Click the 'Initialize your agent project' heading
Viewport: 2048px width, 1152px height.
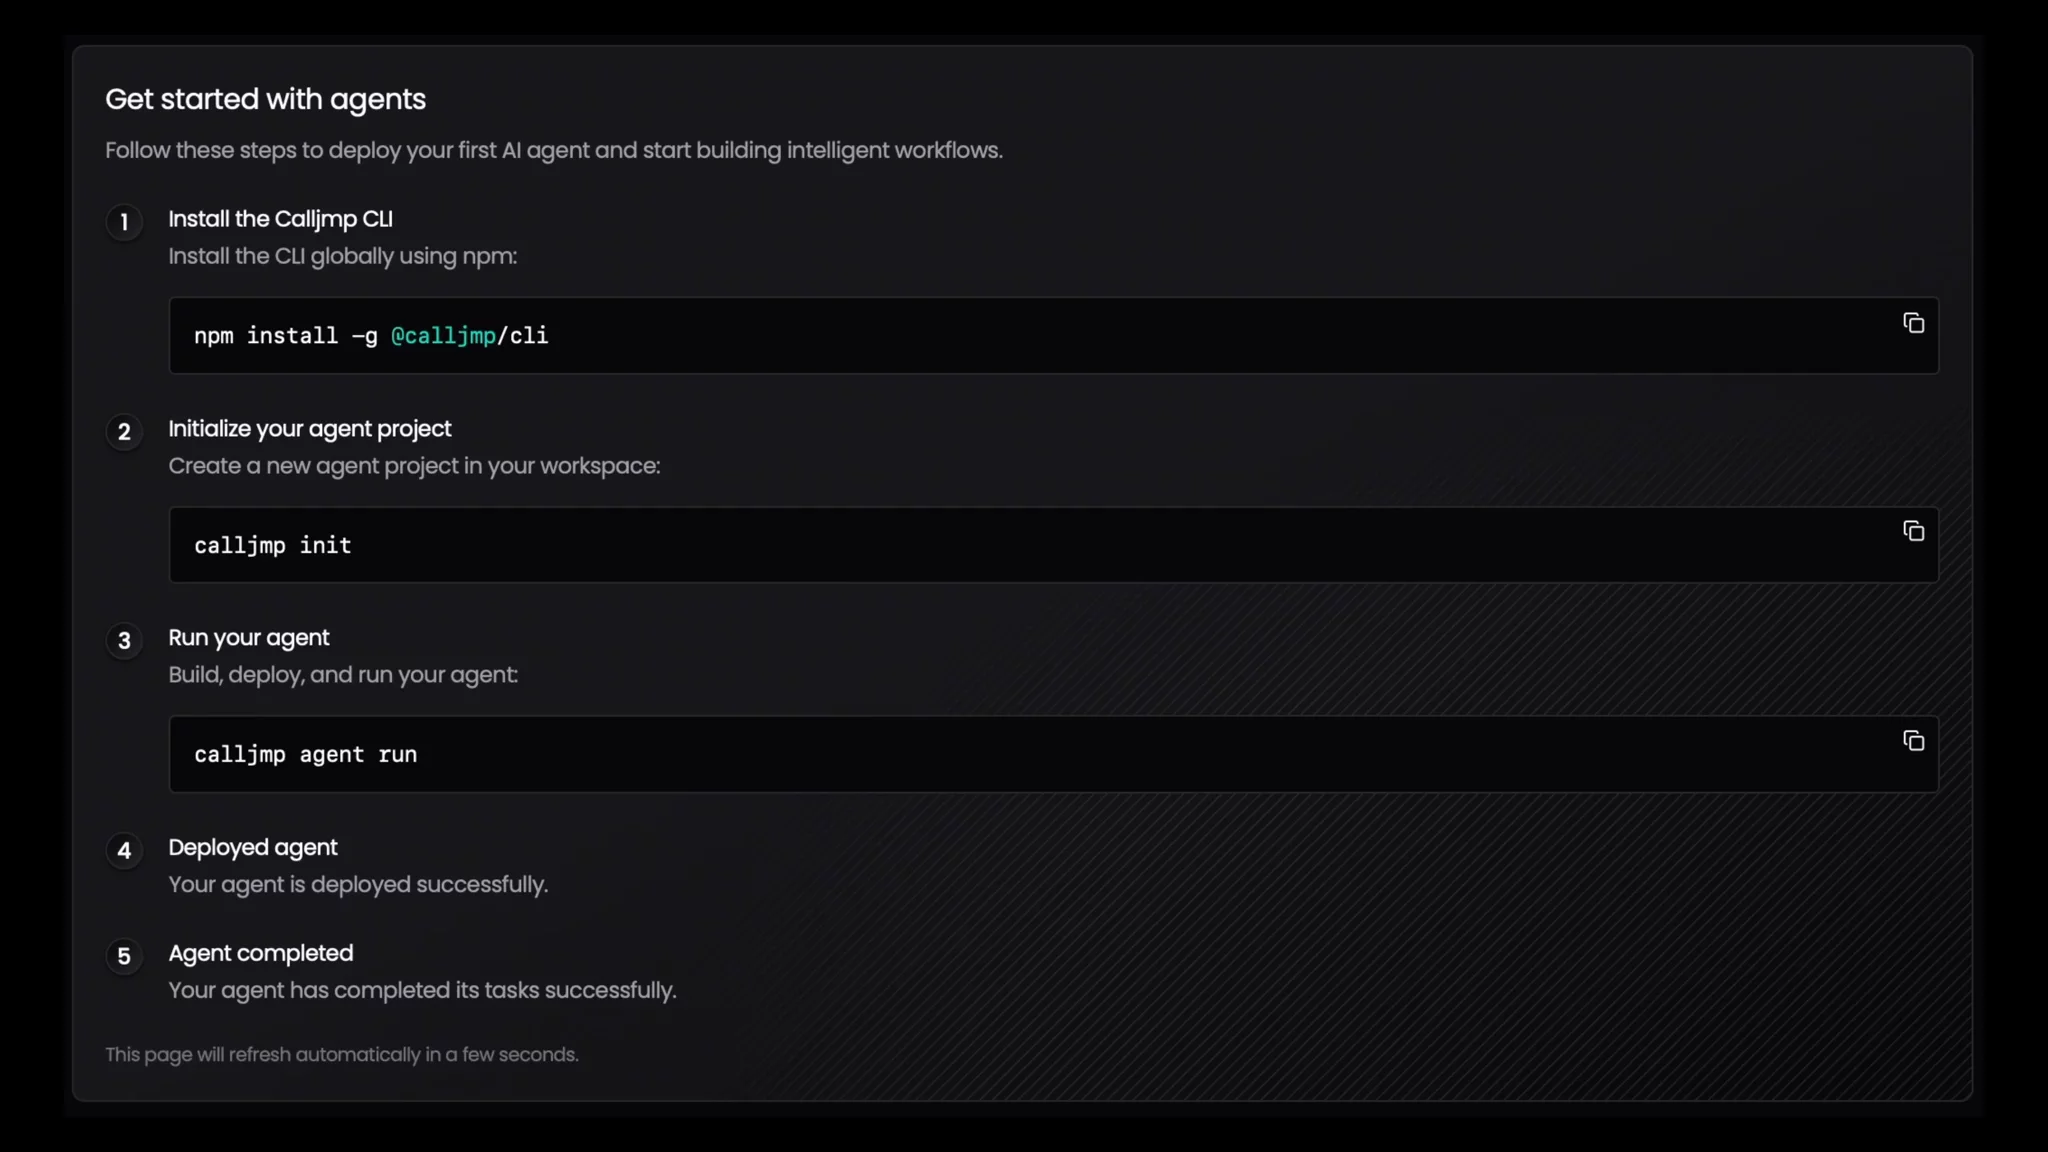pyautogui.click(x=309, y=429)
